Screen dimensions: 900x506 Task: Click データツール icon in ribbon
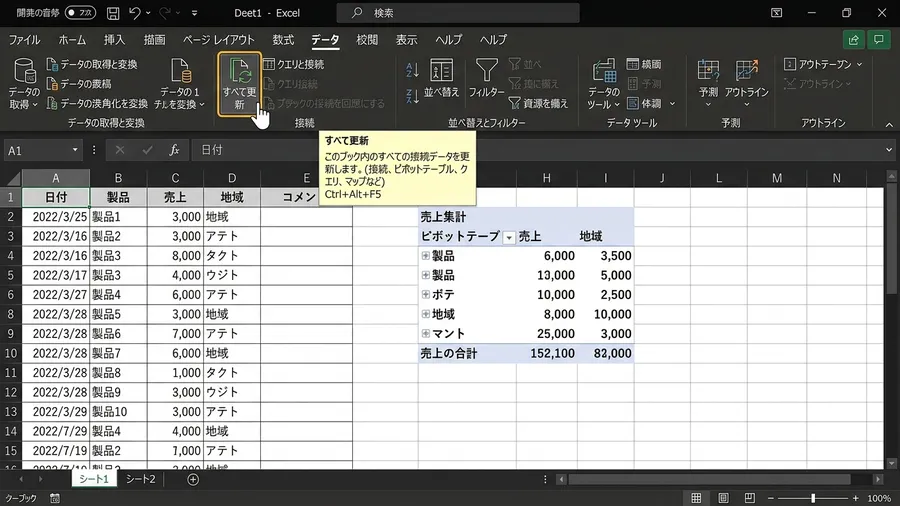[604, 71]
